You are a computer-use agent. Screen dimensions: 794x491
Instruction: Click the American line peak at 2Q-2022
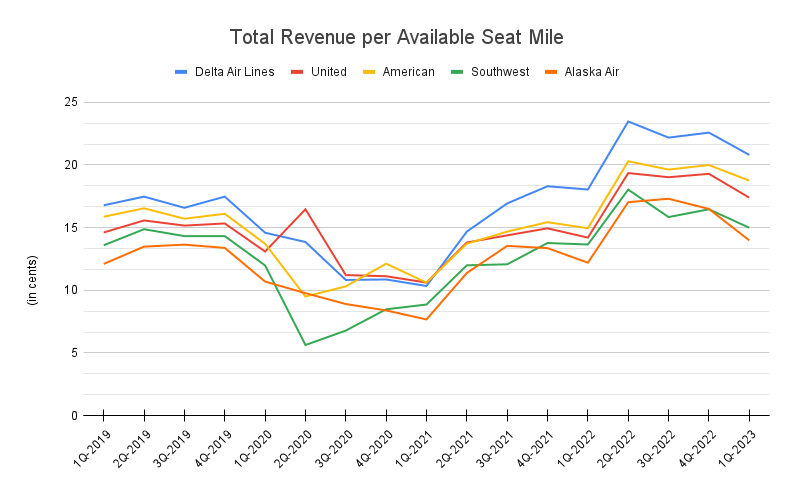click(628, 161)
